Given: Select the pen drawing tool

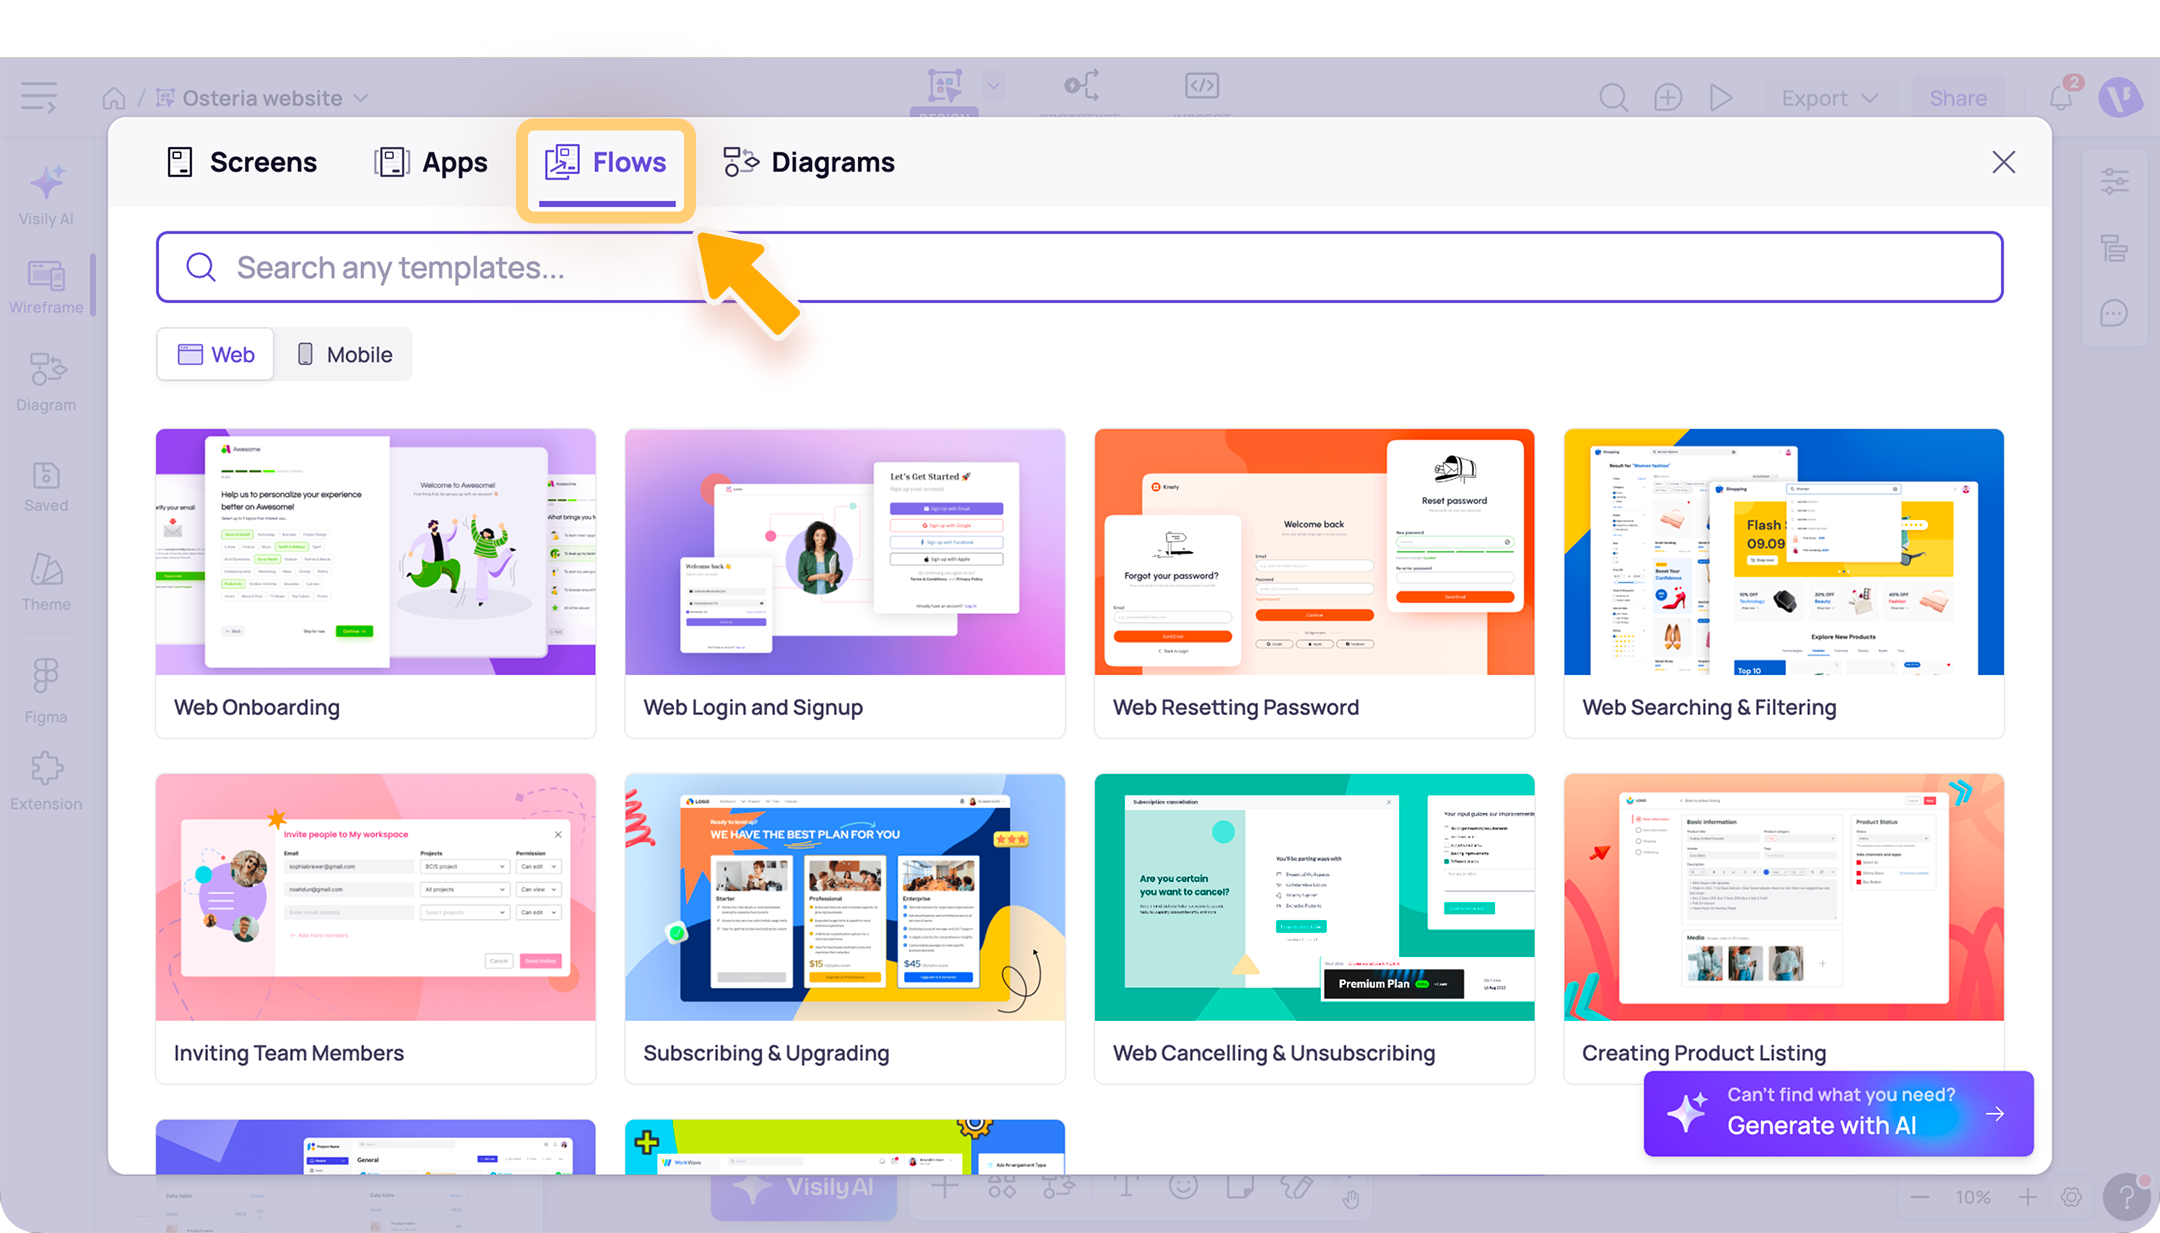Looking at the screenshot, I should click(x=1297, y=1187).
